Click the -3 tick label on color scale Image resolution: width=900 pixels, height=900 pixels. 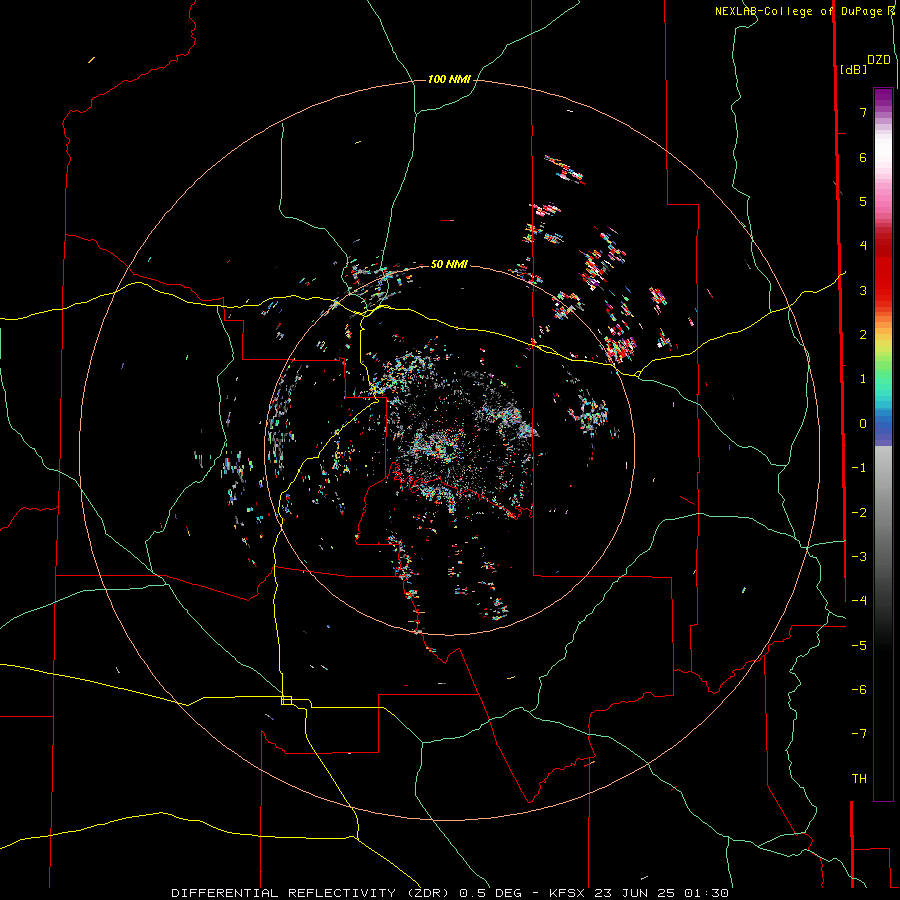point(859,557)
